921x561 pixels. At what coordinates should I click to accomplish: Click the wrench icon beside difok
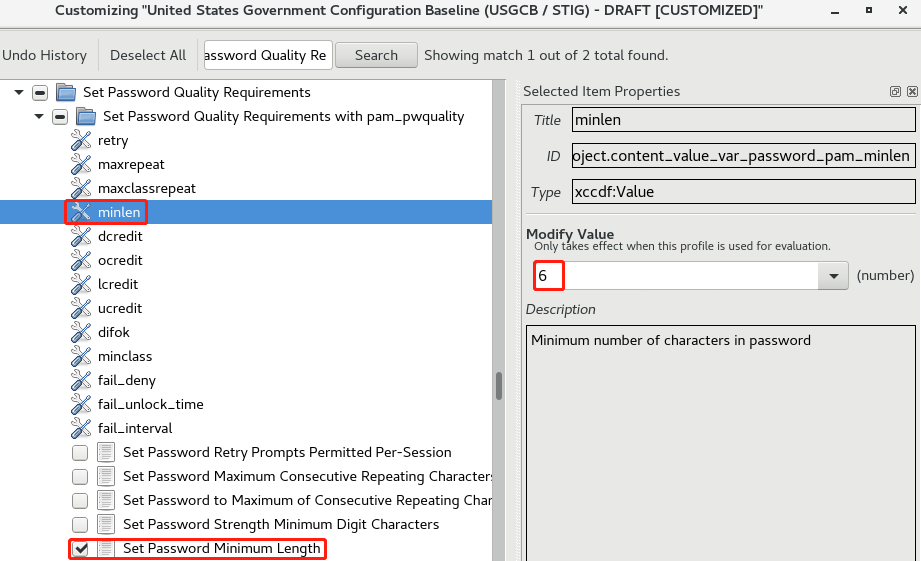point(81,333)
